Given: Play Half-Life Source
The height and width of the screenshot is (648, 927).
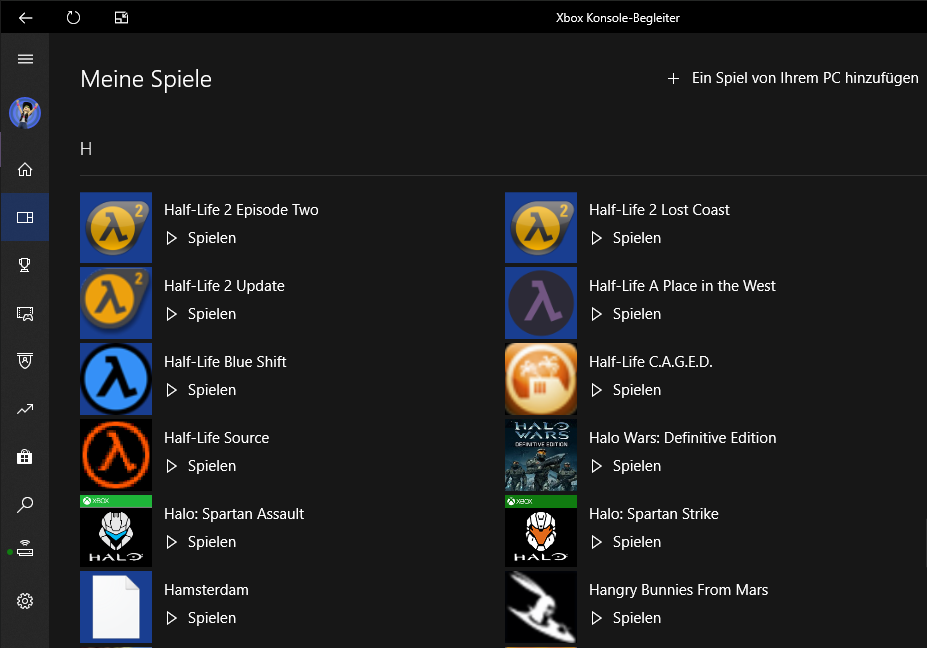Looking at the screenshot, I should pyautogui.click(x=201, y=466).
